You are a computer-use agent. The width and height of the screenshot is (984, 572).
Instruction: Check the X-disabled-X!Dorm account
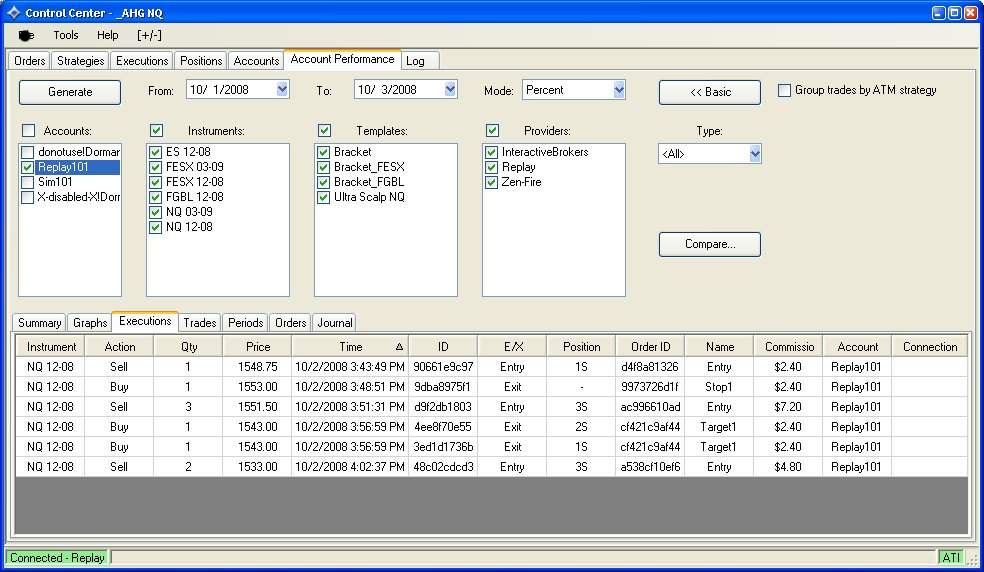pos(27,197)
